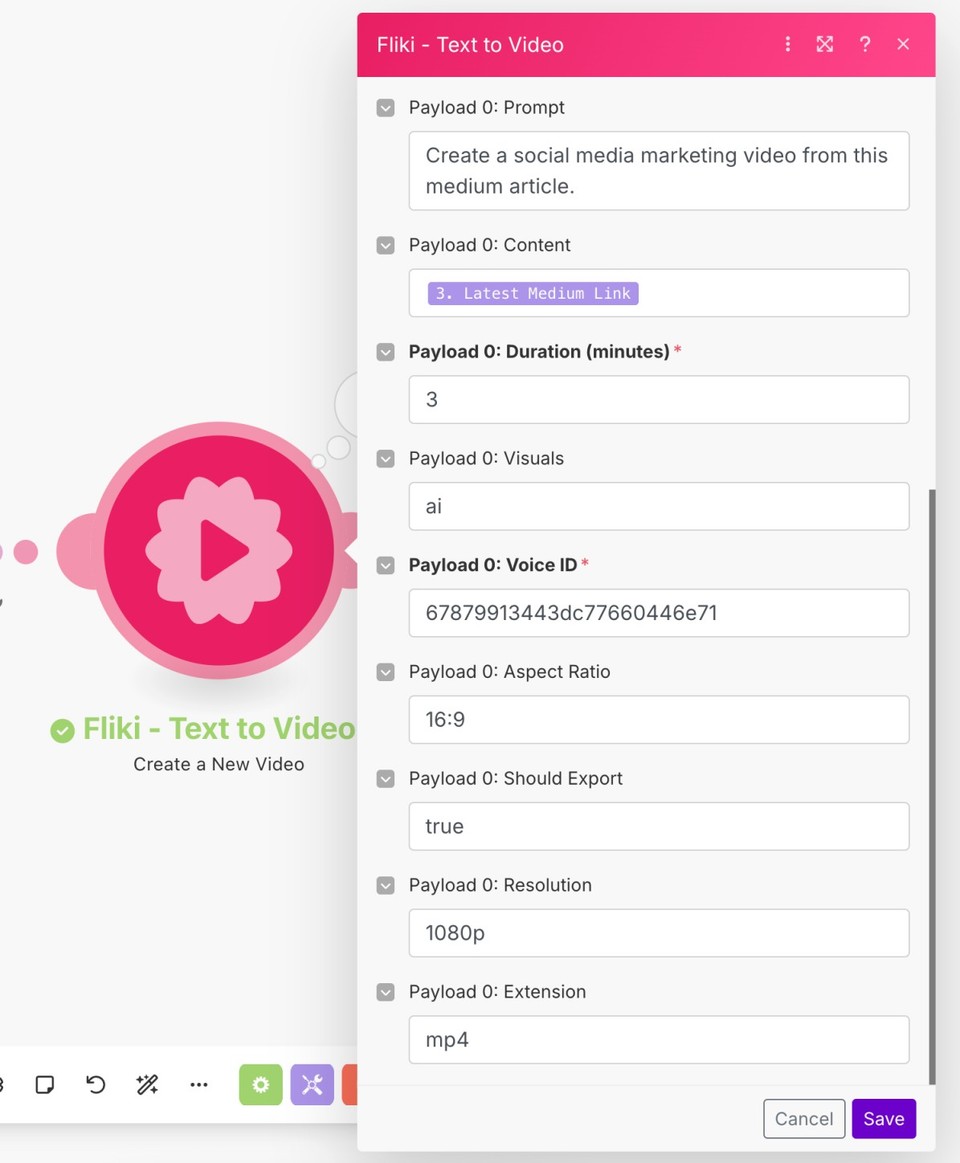Click the Voice ID input field
This screenshot has width=960, height=1163.
click(x=659, y=613)
